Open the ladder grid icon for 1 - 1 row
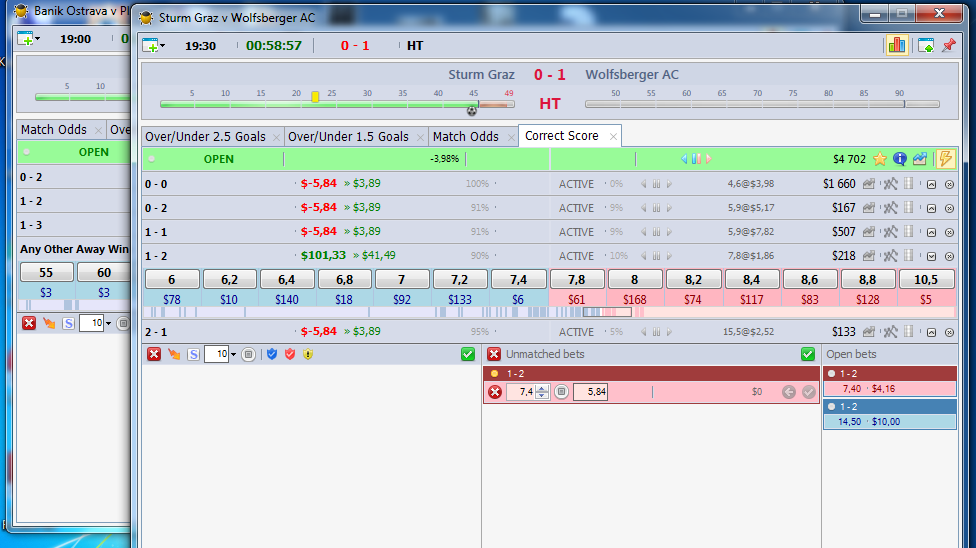The image size is (976, 548). pos(909,232)
